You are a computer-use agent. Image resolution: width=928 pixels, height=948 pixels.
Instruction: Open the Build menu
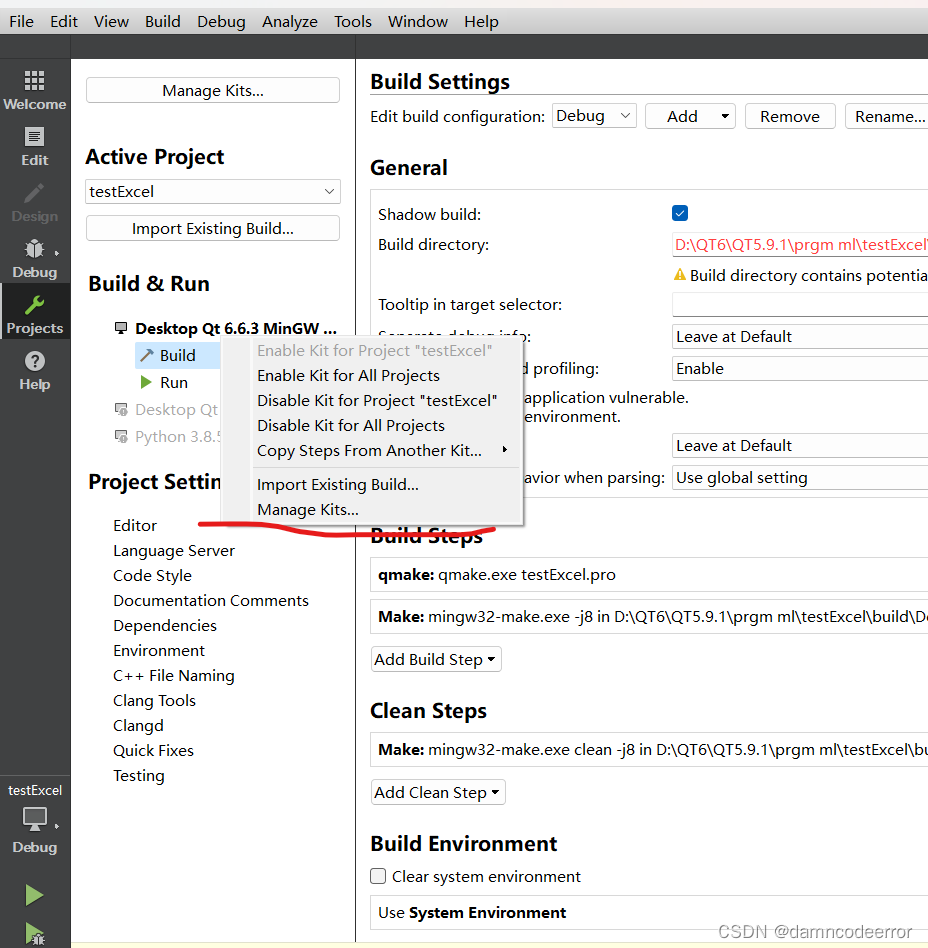pos(163,22)
